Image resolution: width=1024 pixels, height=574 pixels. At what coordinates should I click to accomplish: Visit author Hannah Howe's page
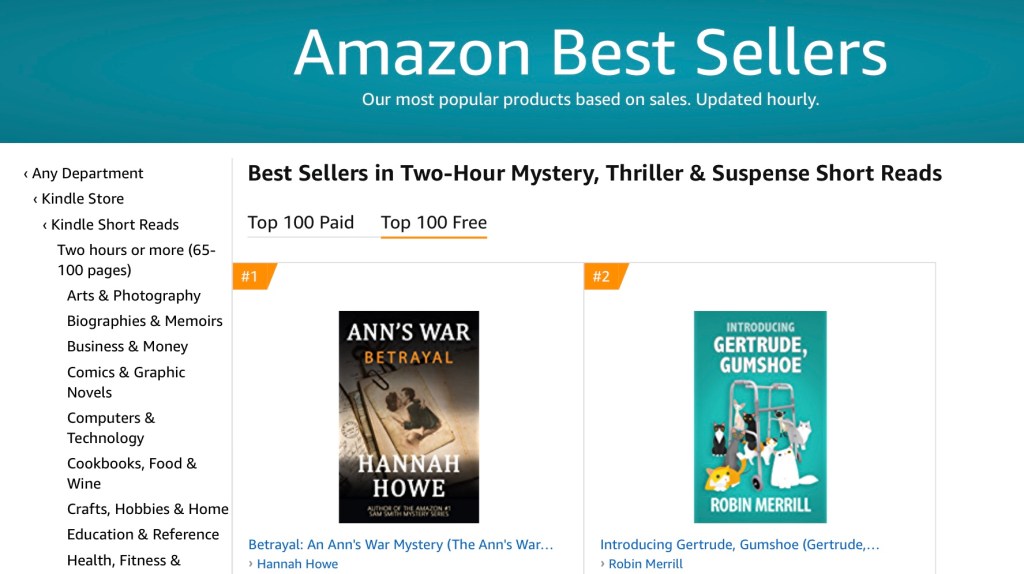[x=297, y=564]
